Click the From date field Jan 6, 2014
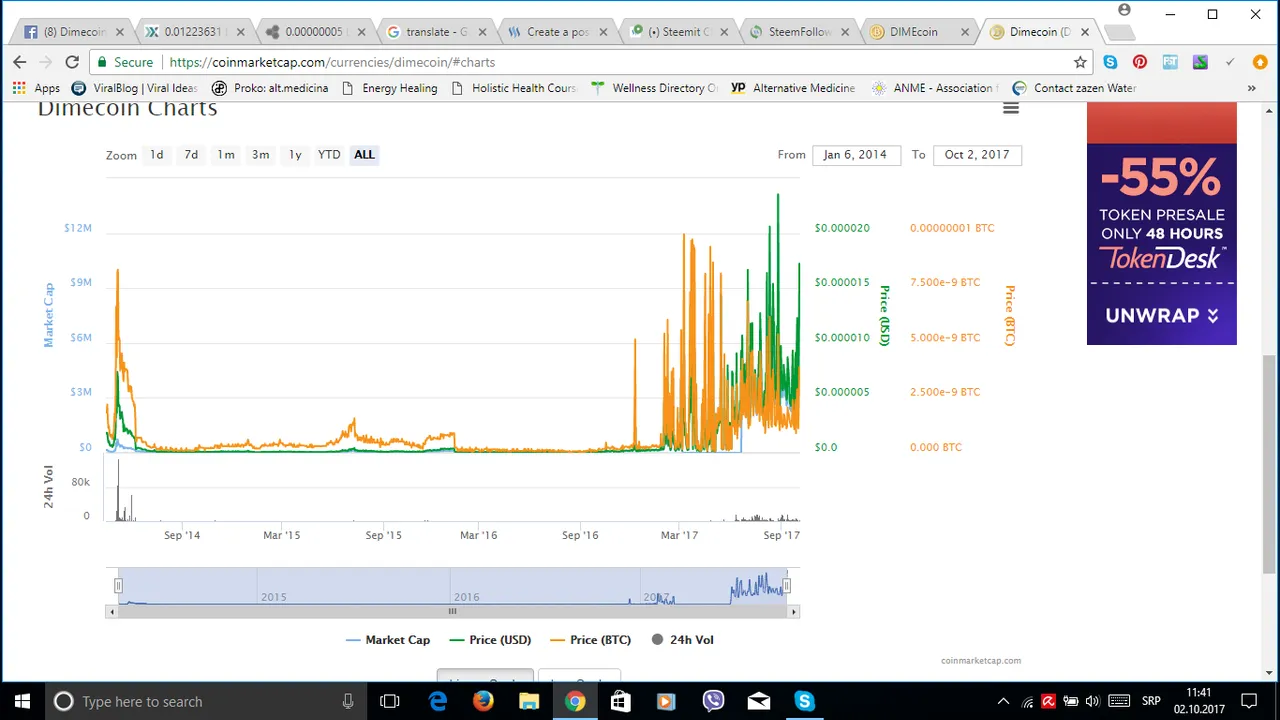 (855, 155)
